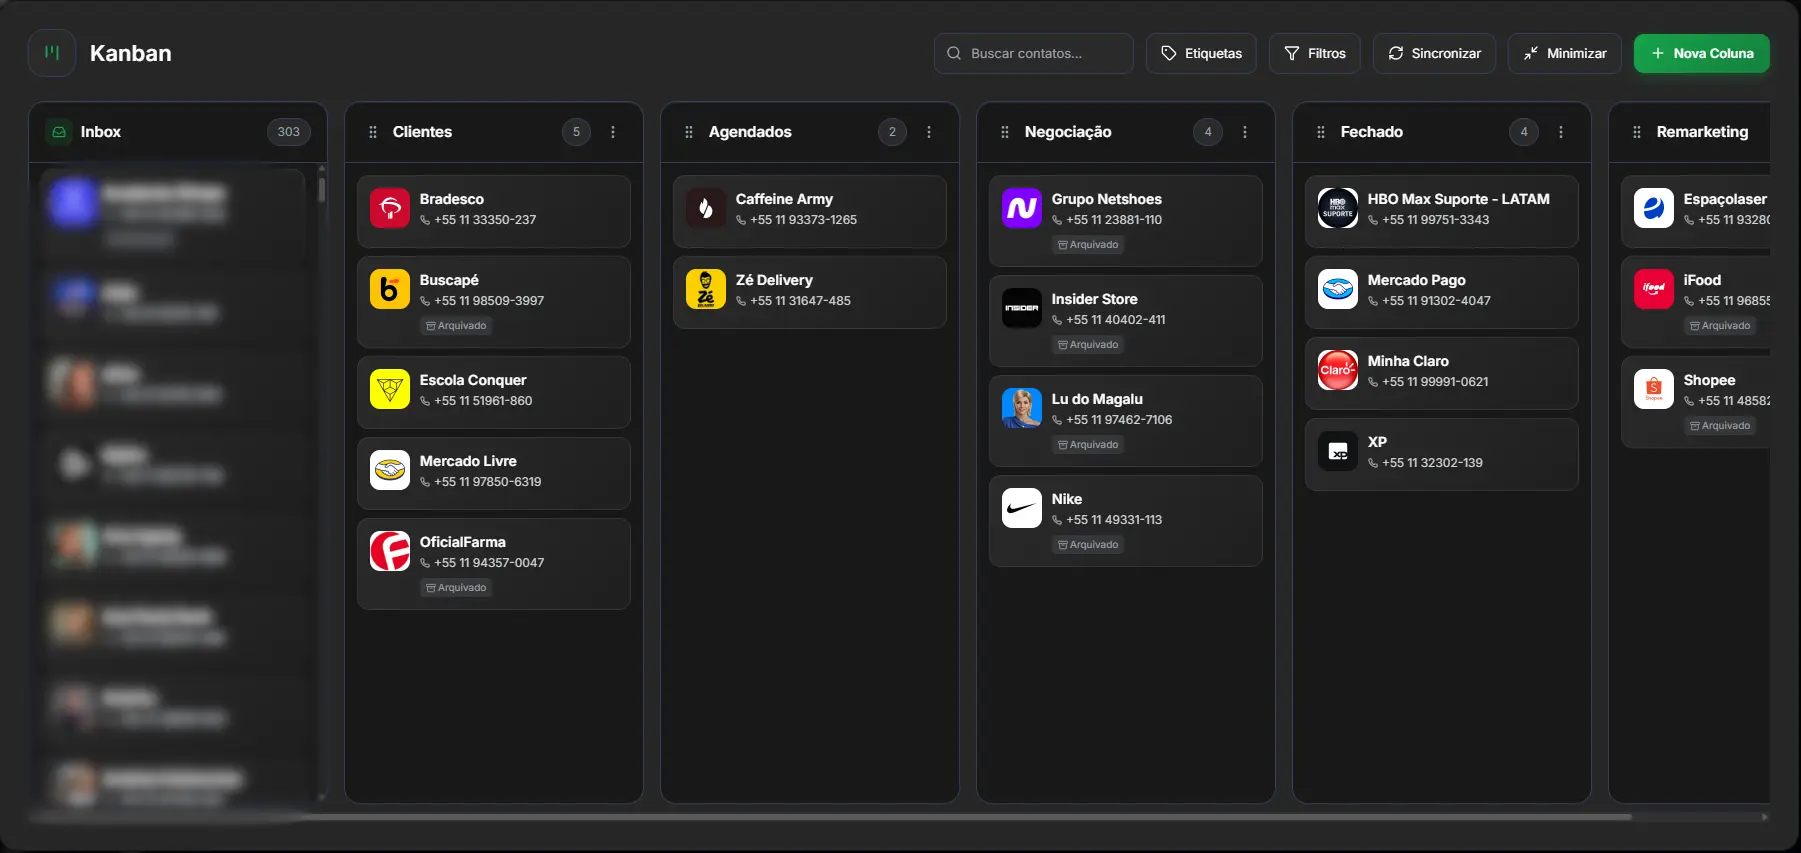Screen dimensions: 1801x853
Task: Click the Zé Delivery contact name
Action: point(774,280)
